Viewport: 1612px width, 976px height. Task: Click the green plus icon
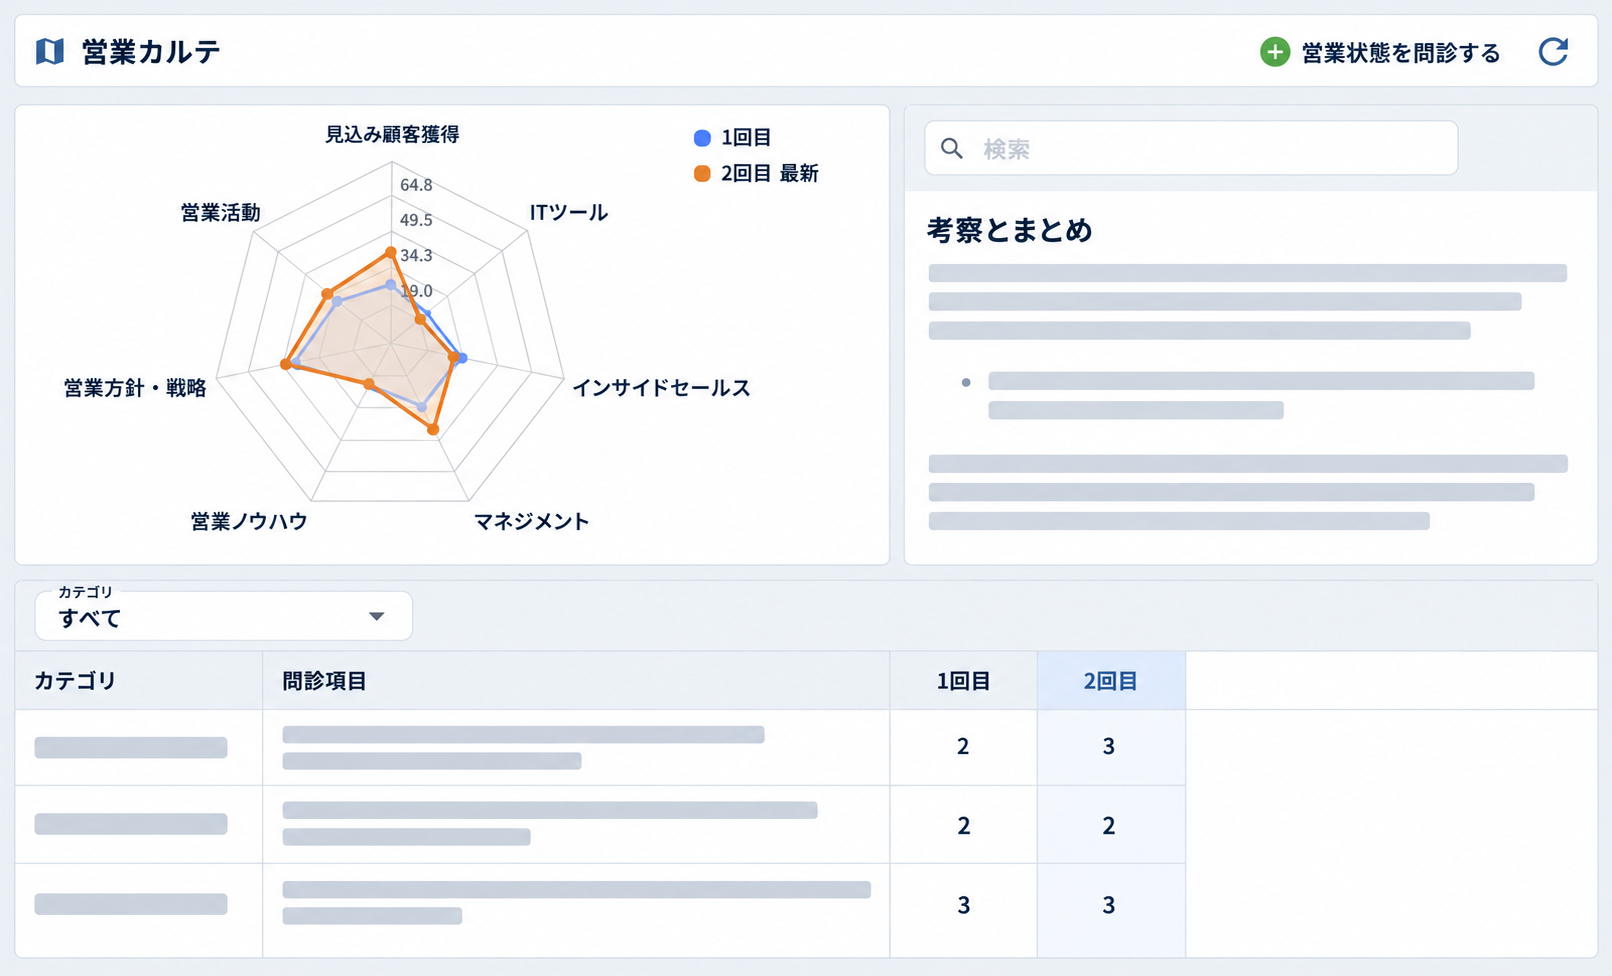(x=1274, y=52)
